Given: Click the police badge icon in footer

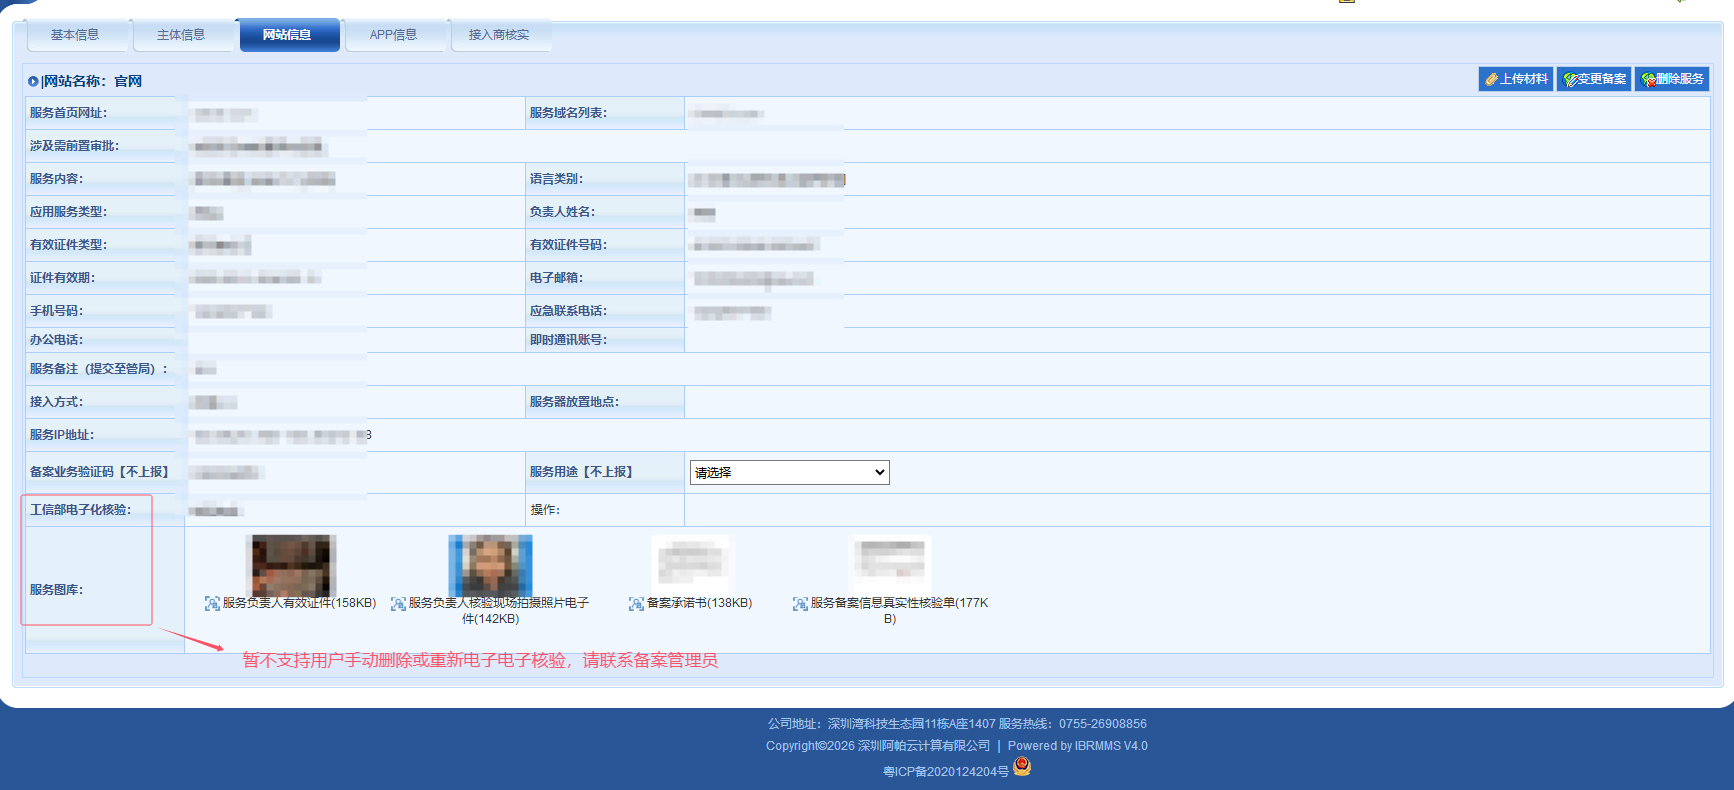Looking at the screenshot, I should tap(1022, 767).
